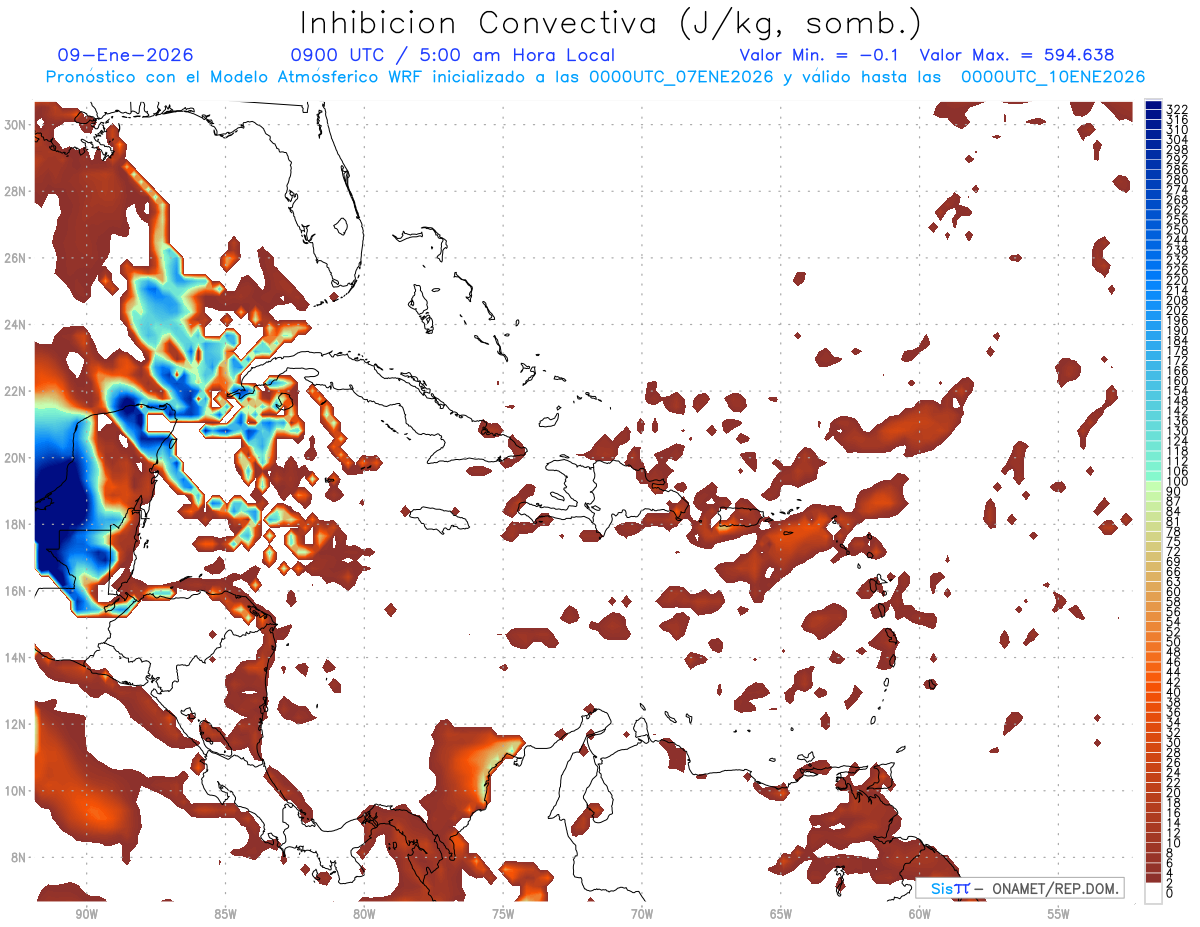Viewport: 1200px width, 927px height.
Task: Click the "14N" latitude label
Action: (x=17, y=658)
